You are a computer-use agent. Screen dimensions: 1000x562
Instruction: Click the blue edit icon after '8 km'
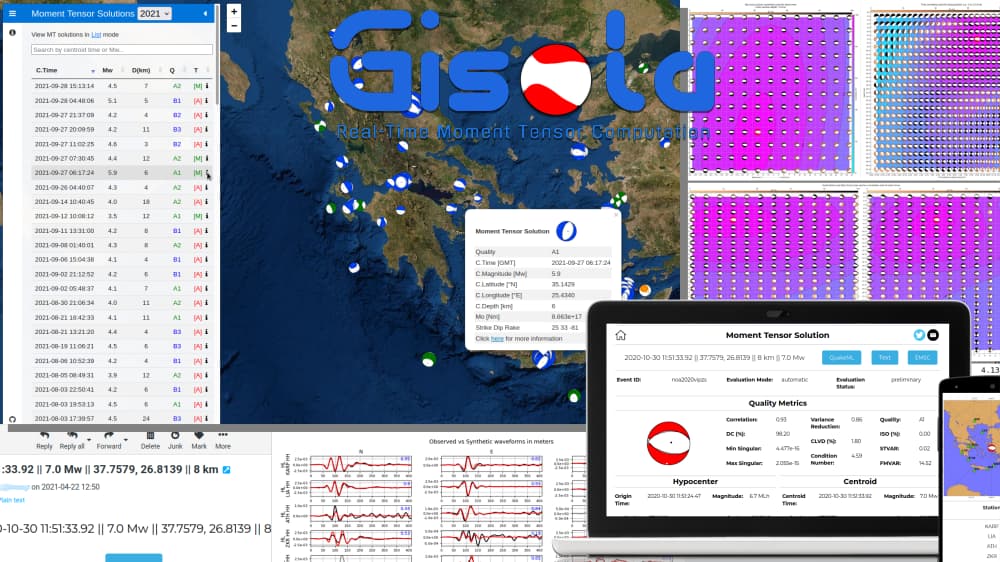226,470
